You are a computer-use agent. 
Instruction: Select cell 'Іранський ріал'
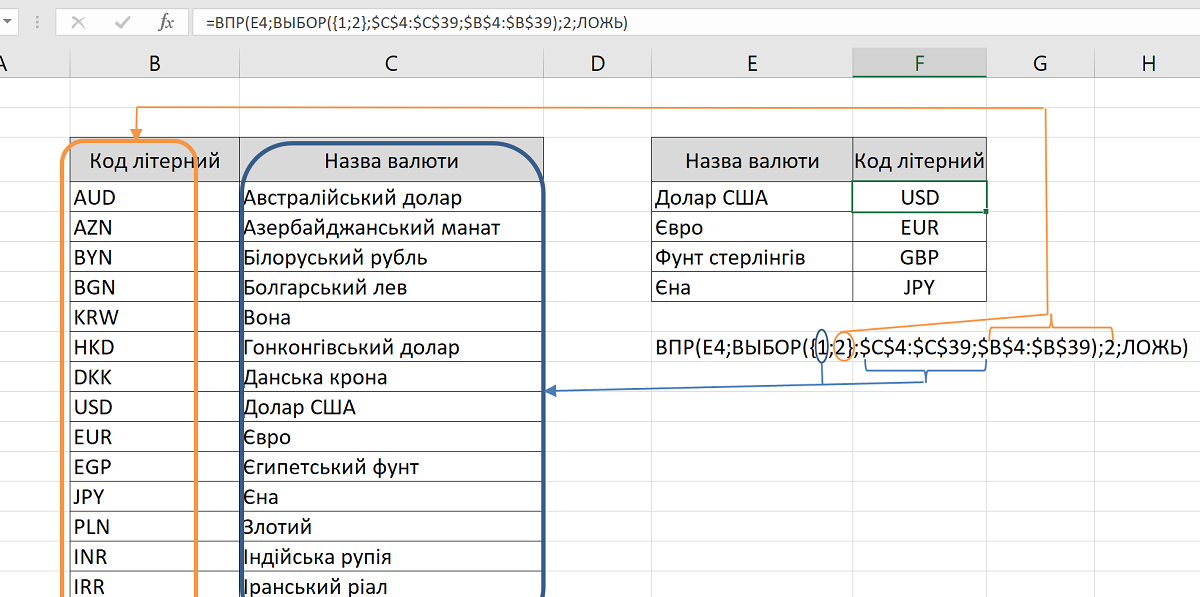tap(391, 585)
